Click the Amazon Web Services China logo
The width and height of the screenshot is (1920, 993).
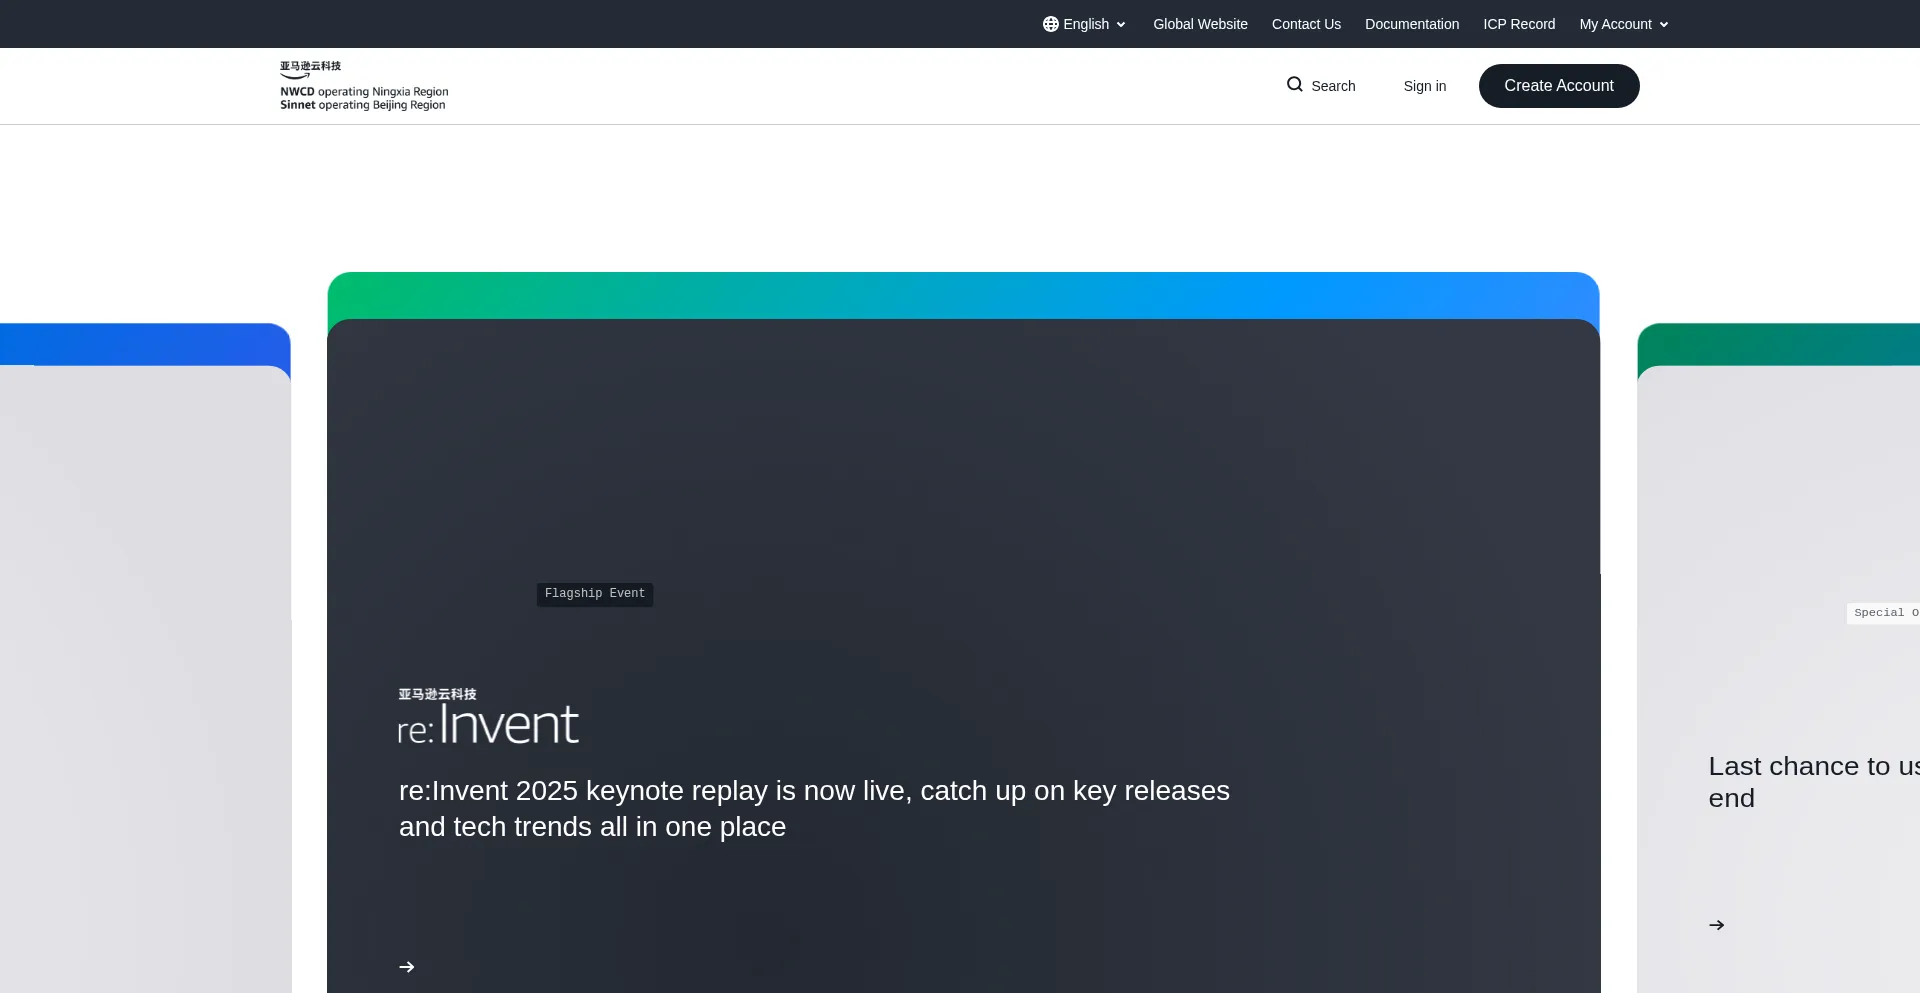364,86
